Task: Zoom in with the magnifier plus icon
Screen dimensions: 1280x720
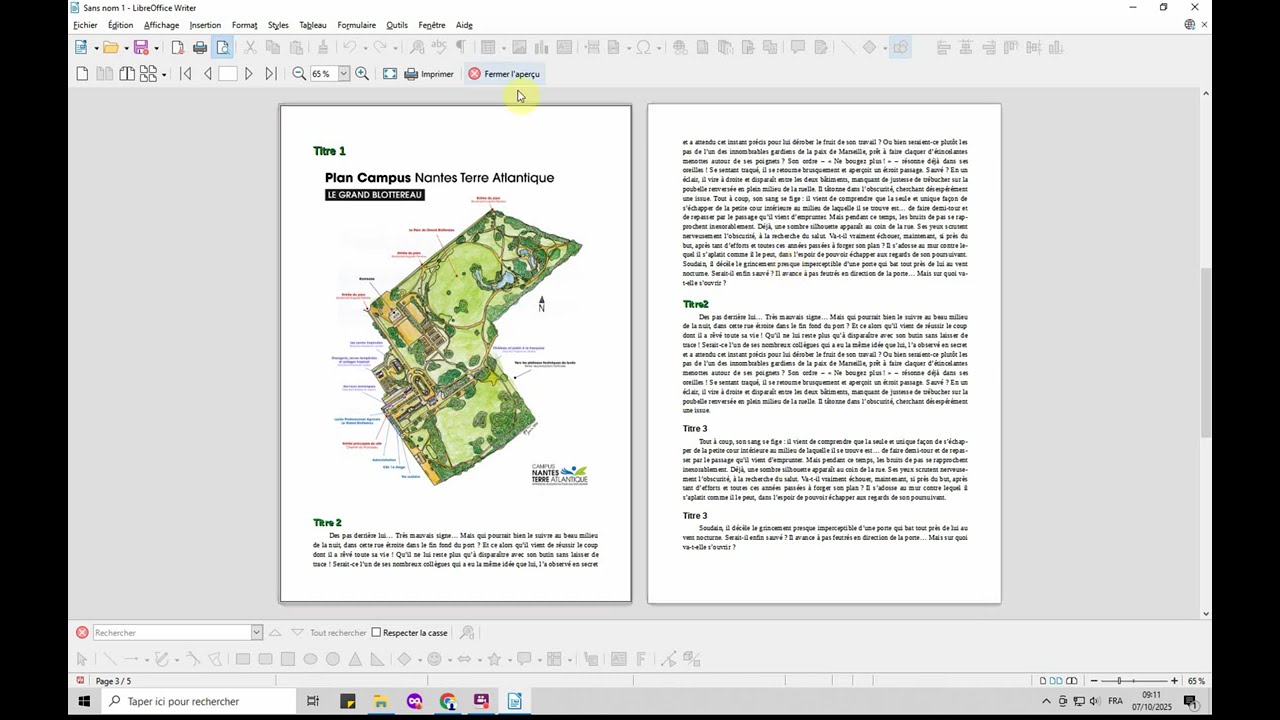Action: pyautogui.click(x=362, y=74)
